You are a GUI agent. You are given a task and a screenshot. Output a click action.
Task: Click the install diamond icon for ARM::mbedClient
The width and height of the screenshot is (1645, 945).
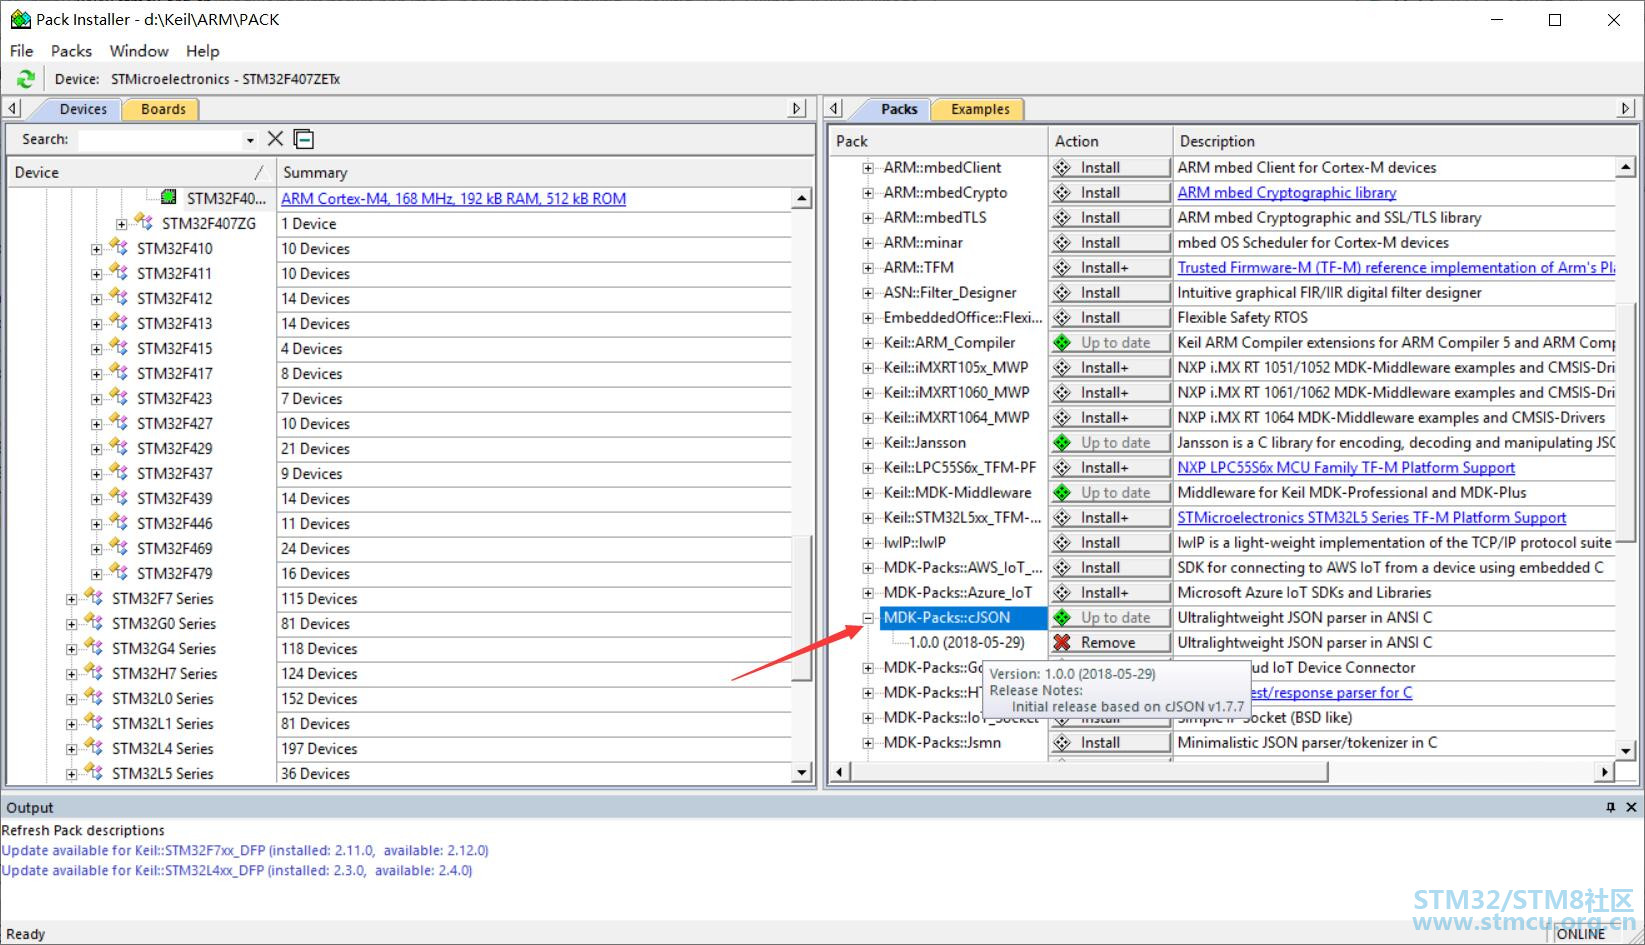tap(1062, 167)
